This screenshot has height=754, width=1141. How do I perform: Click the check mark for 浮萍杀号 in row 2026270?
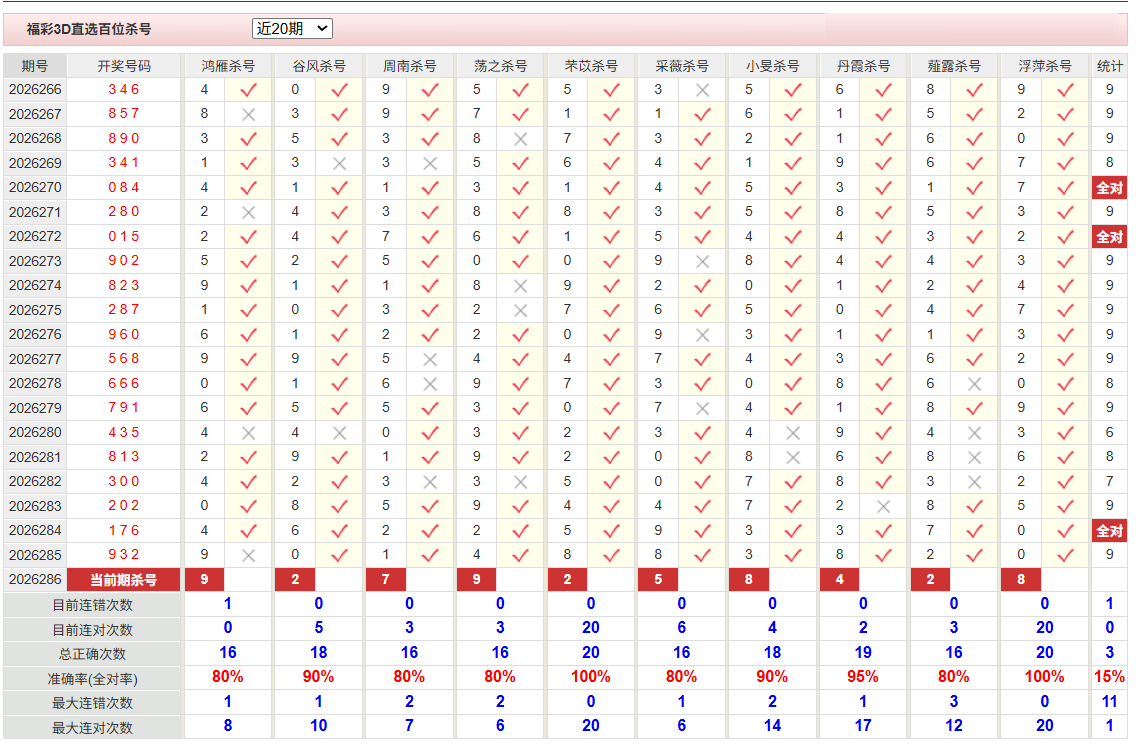coord(1065,188)
